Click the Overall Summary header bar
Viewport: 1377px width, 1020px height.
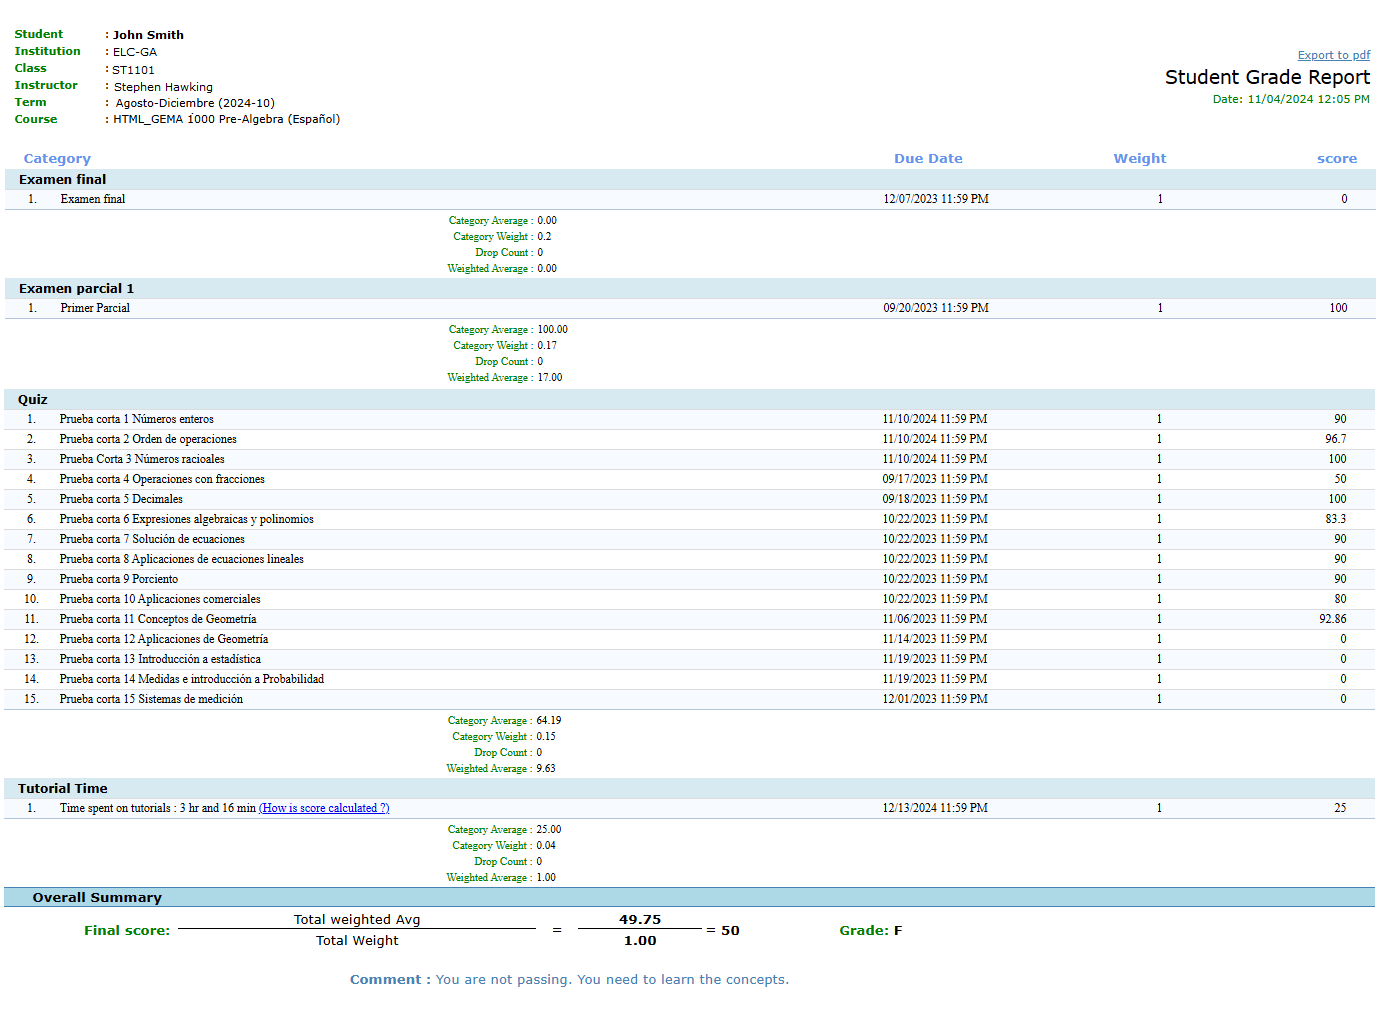[97, 898]
